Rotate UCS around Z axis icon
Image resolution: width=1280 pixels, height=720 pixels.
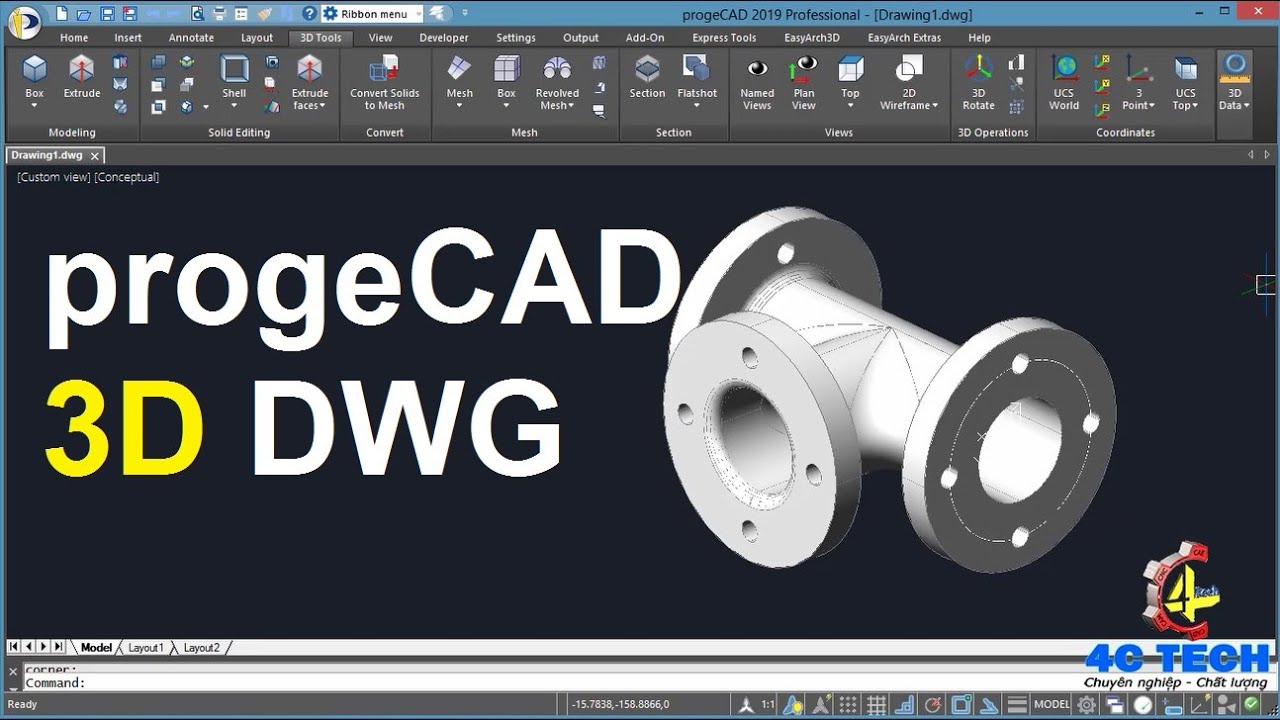point(1101,109)
